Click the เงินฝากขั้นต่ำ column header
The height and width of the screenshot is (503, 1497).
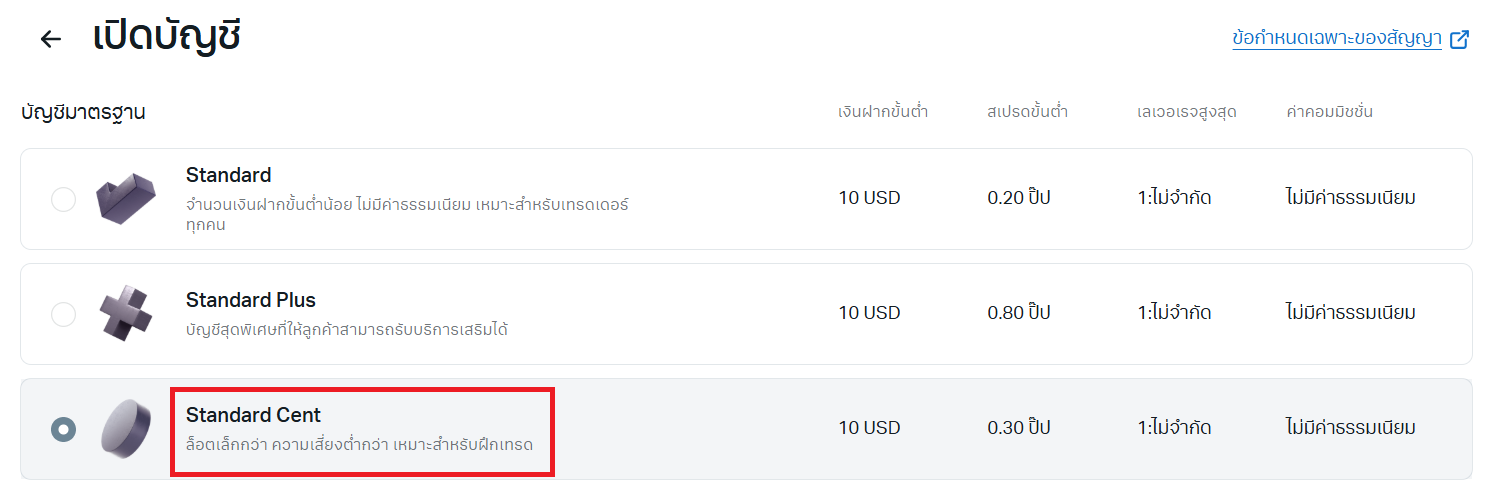883,112
